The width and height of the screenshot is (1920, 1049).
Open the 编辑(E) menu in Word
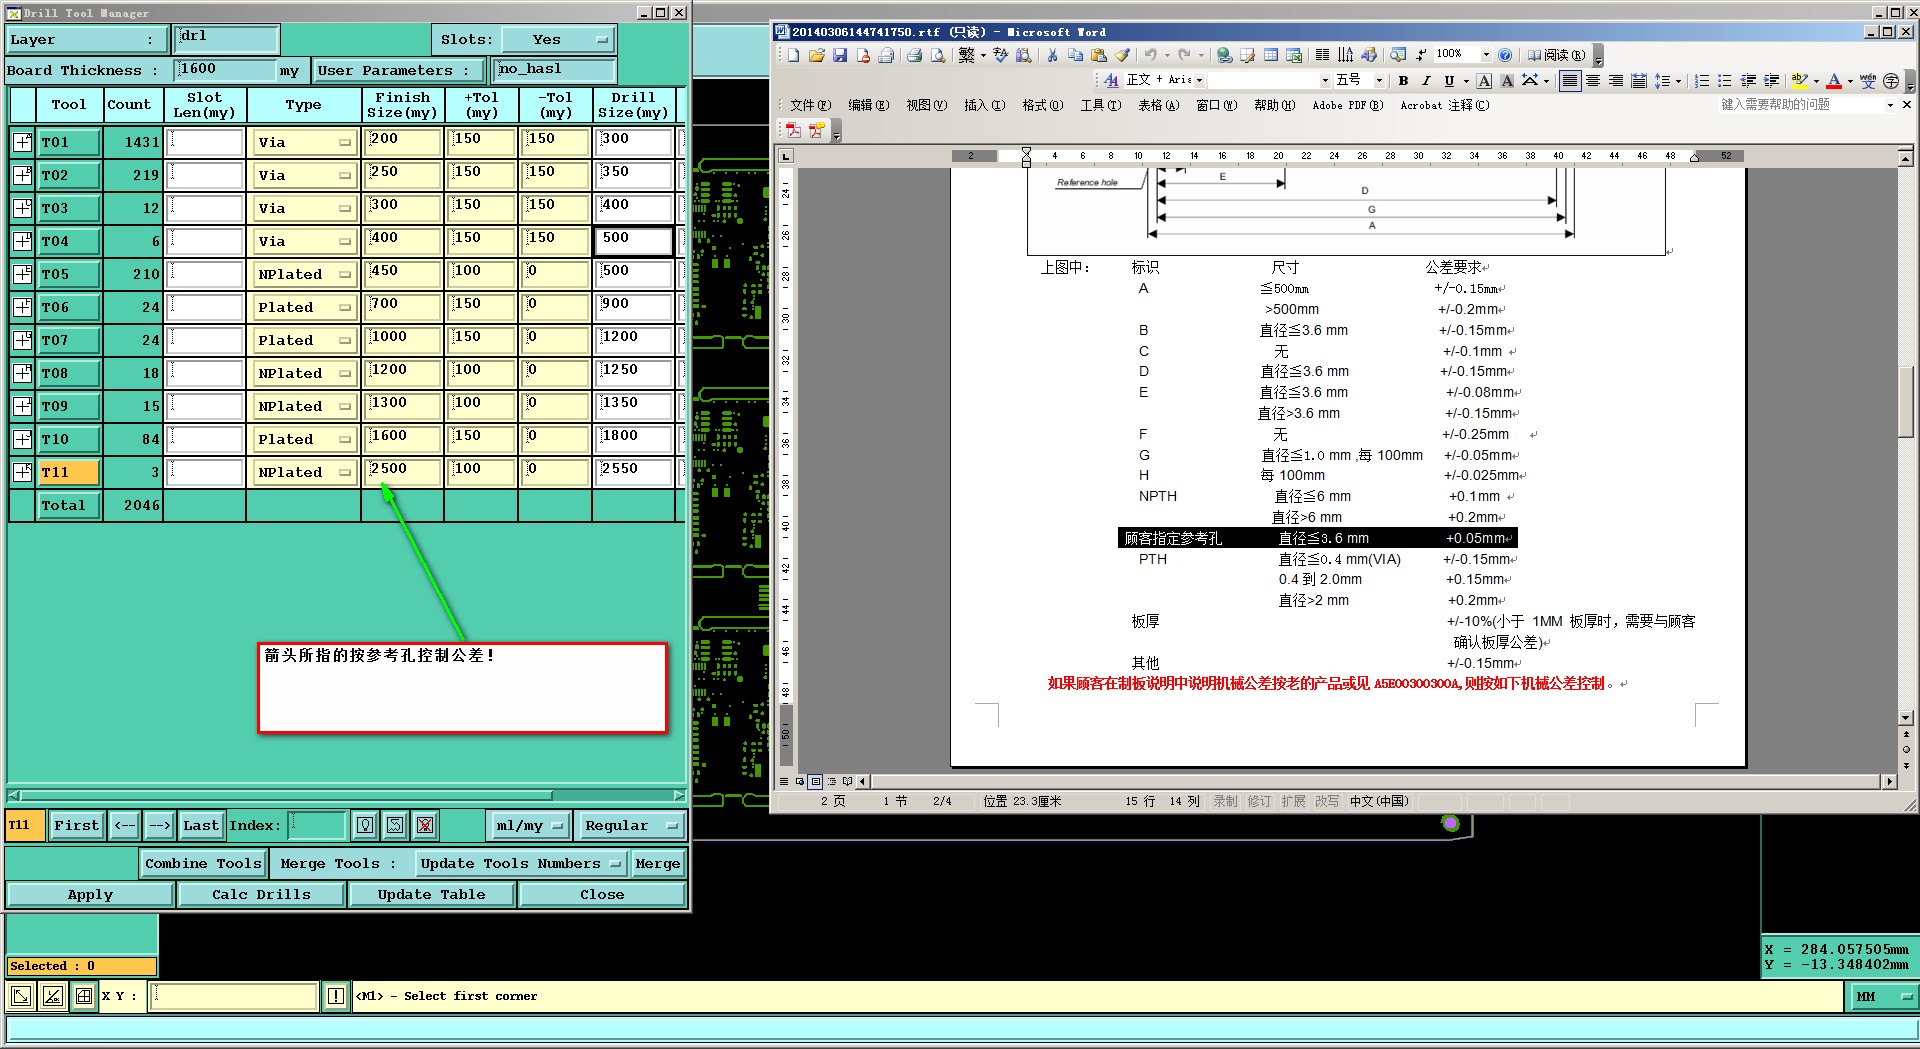(x=868, y=105)
